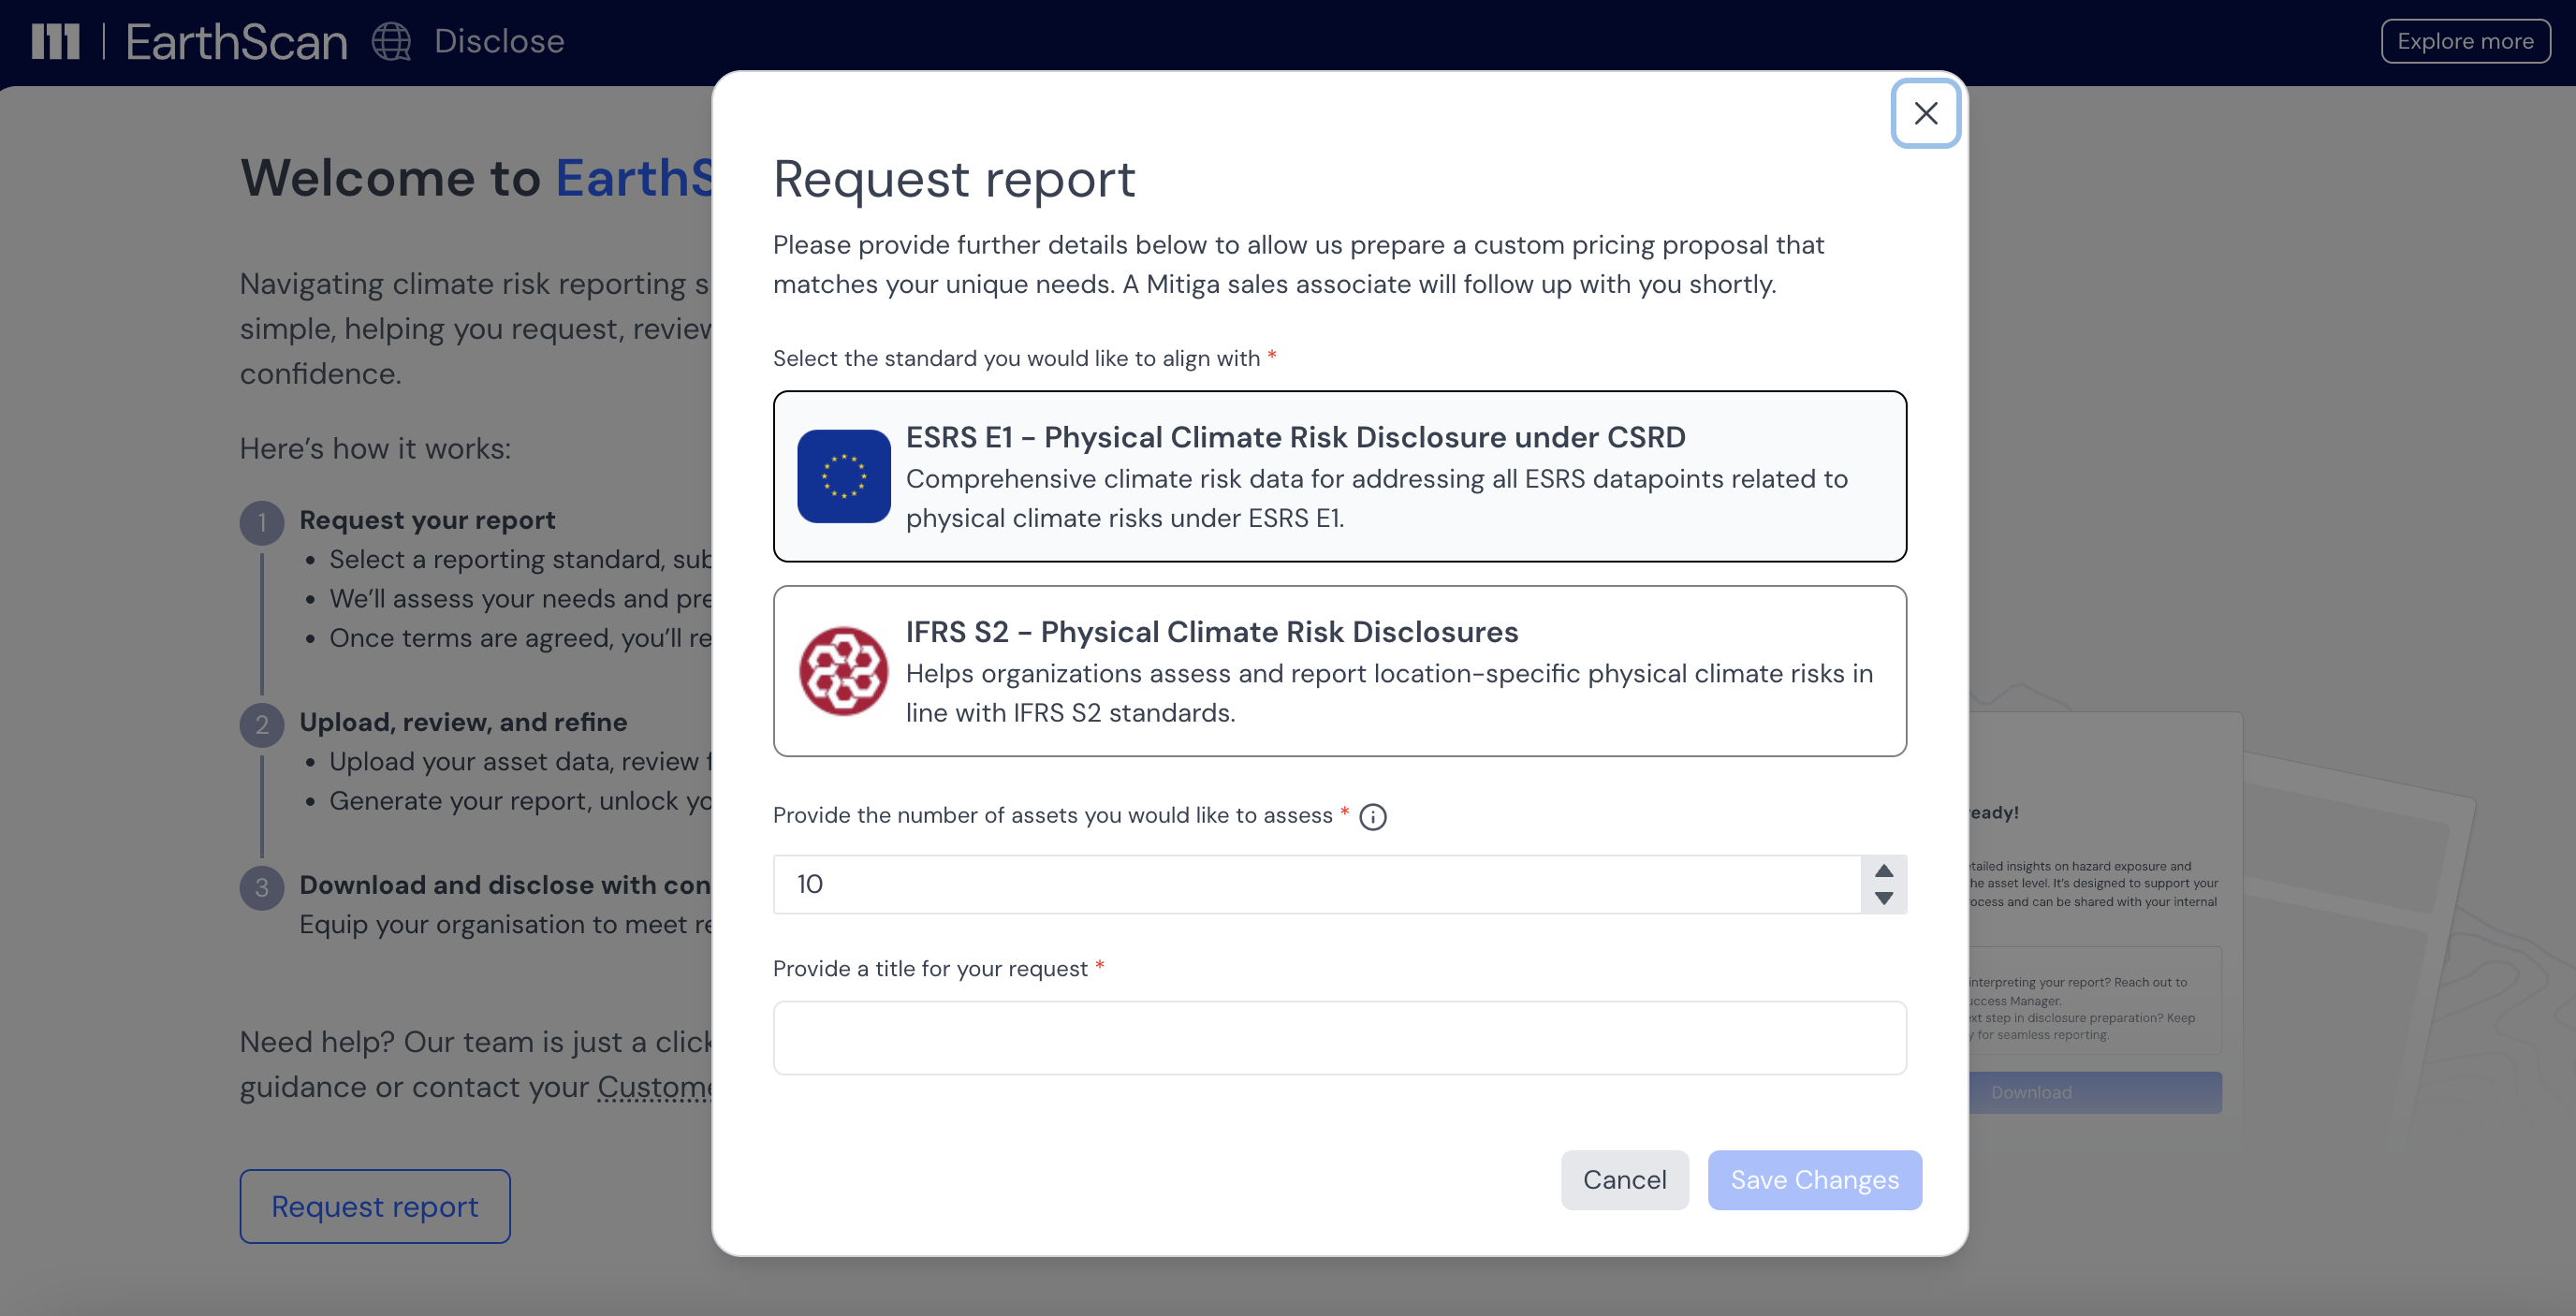The height and width of the screenshot is (1316, 2576).
Task: Click the step 2 circle marker
Action: point(262,724)
